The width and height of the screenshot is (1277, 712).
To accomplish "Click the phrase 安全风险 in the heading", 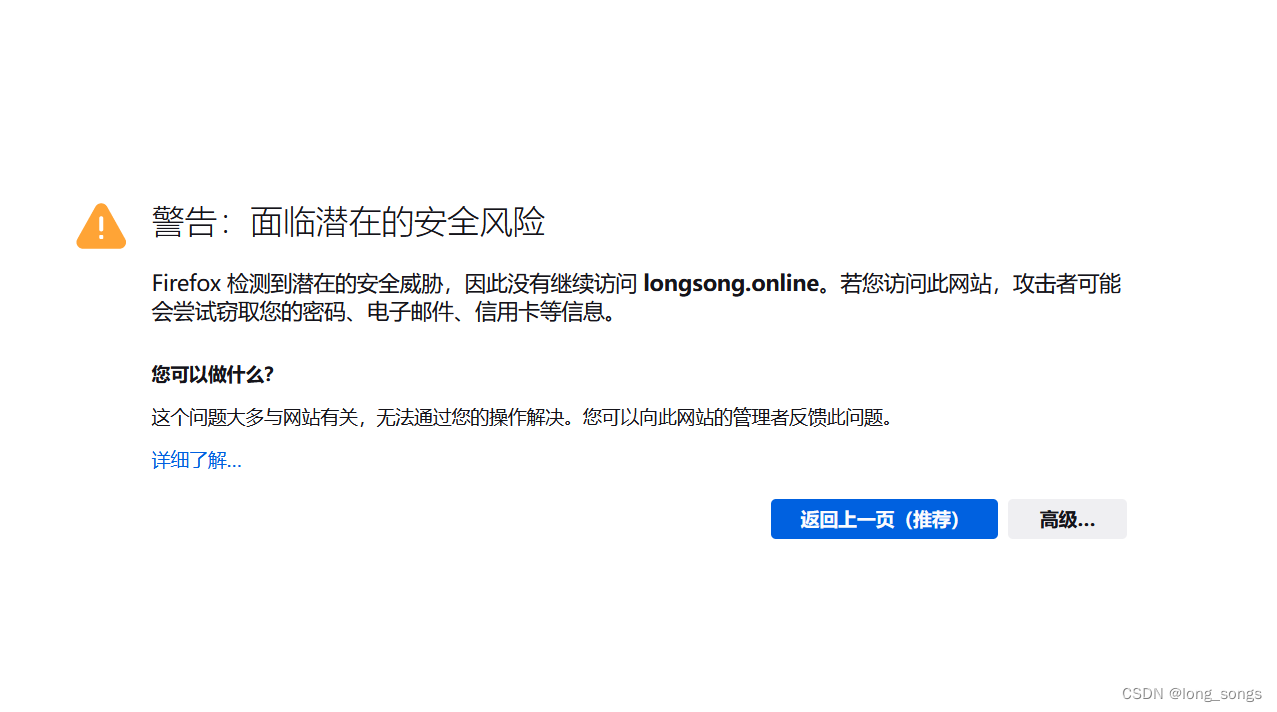I will (481, 222).
